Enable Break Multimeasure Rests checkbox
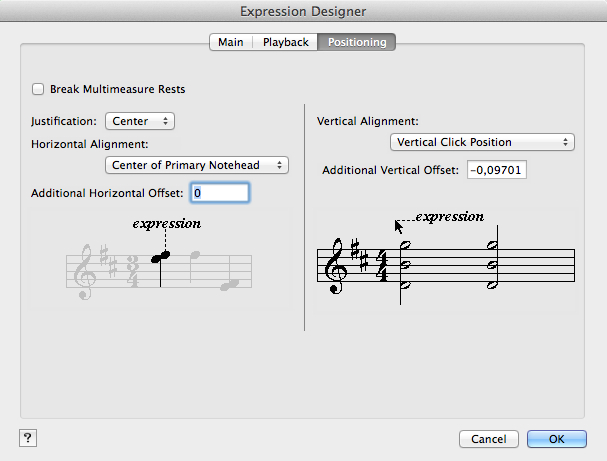The height and width of the screenshot is (461, 607). pyautogui.click(x=38, y=89)
